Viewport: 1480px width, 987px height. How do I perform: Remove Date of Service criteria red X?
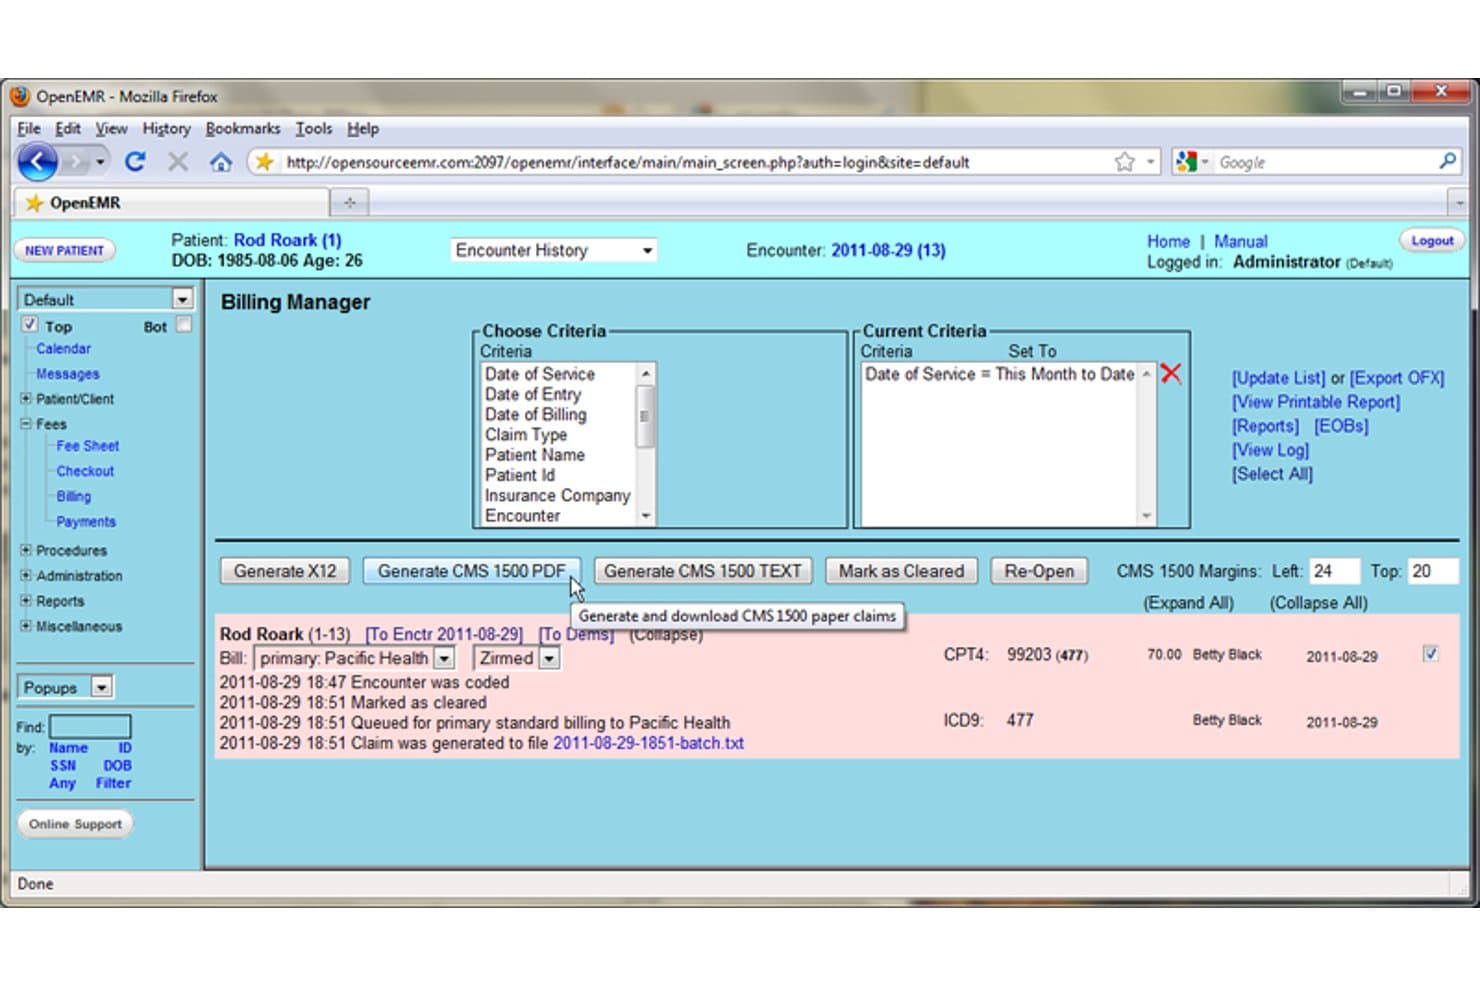point(1171,374)
